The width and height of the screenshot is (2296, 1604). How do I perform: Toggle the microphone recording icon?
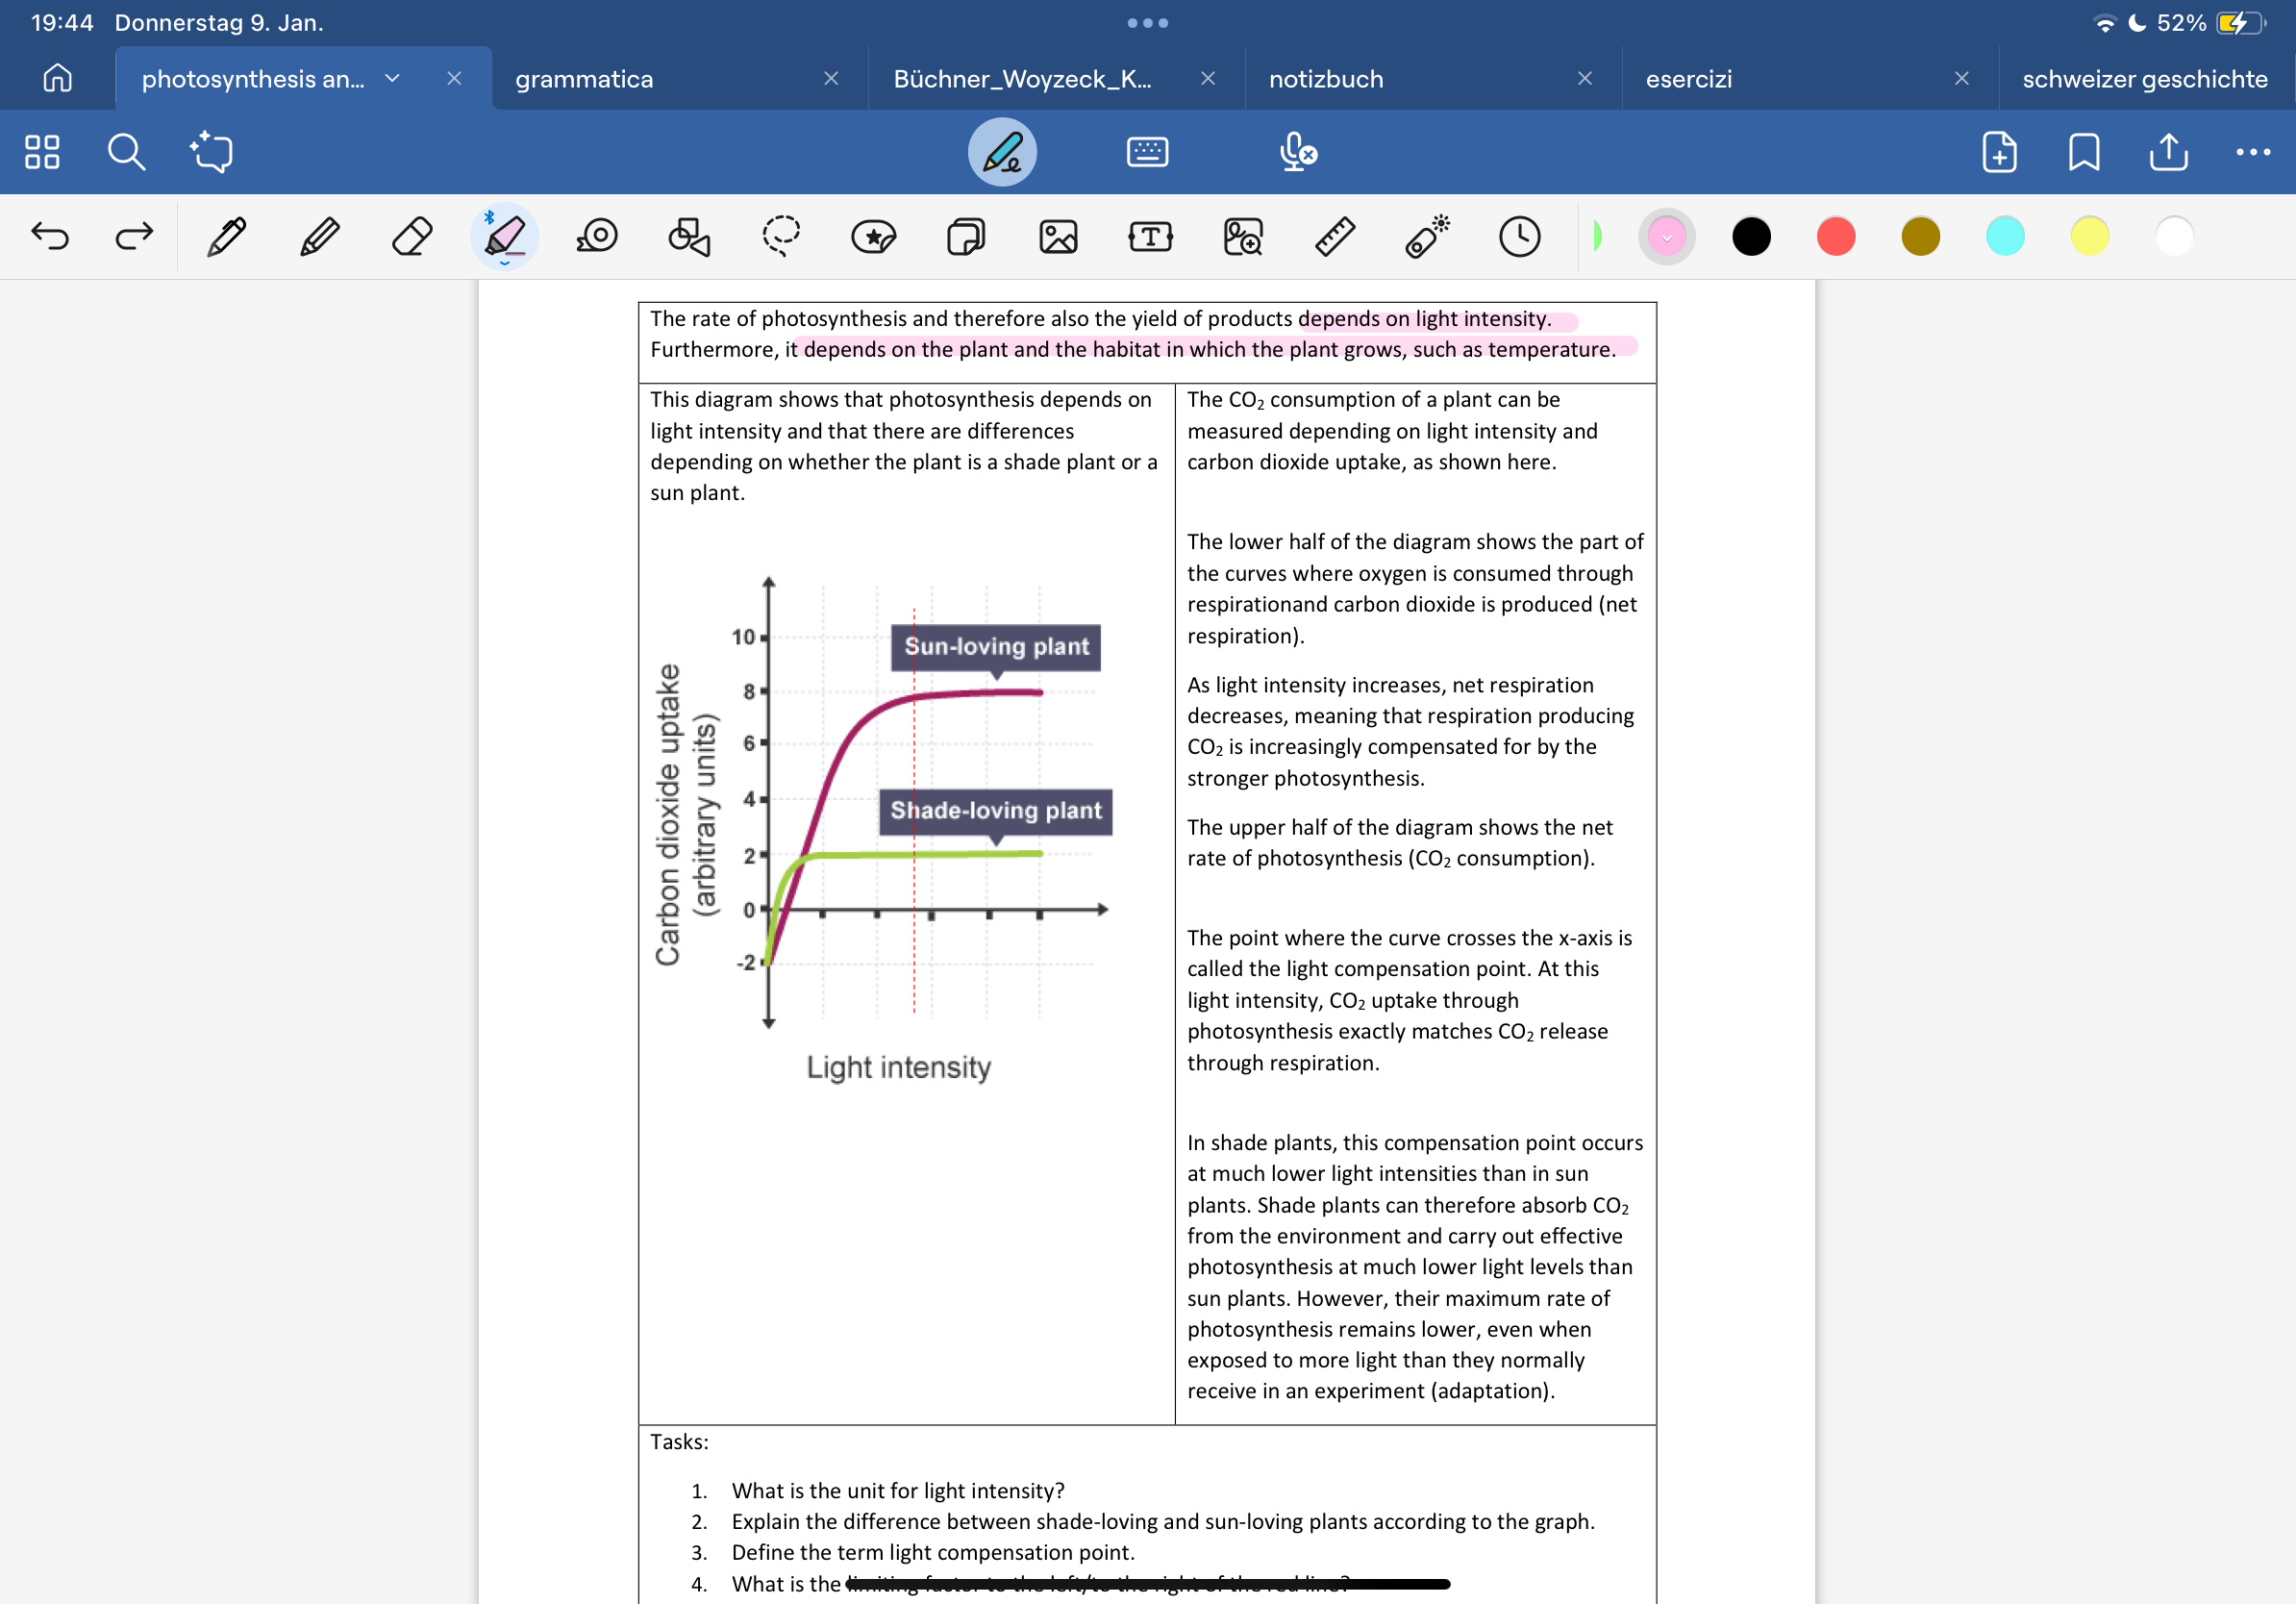(1297, 152)
